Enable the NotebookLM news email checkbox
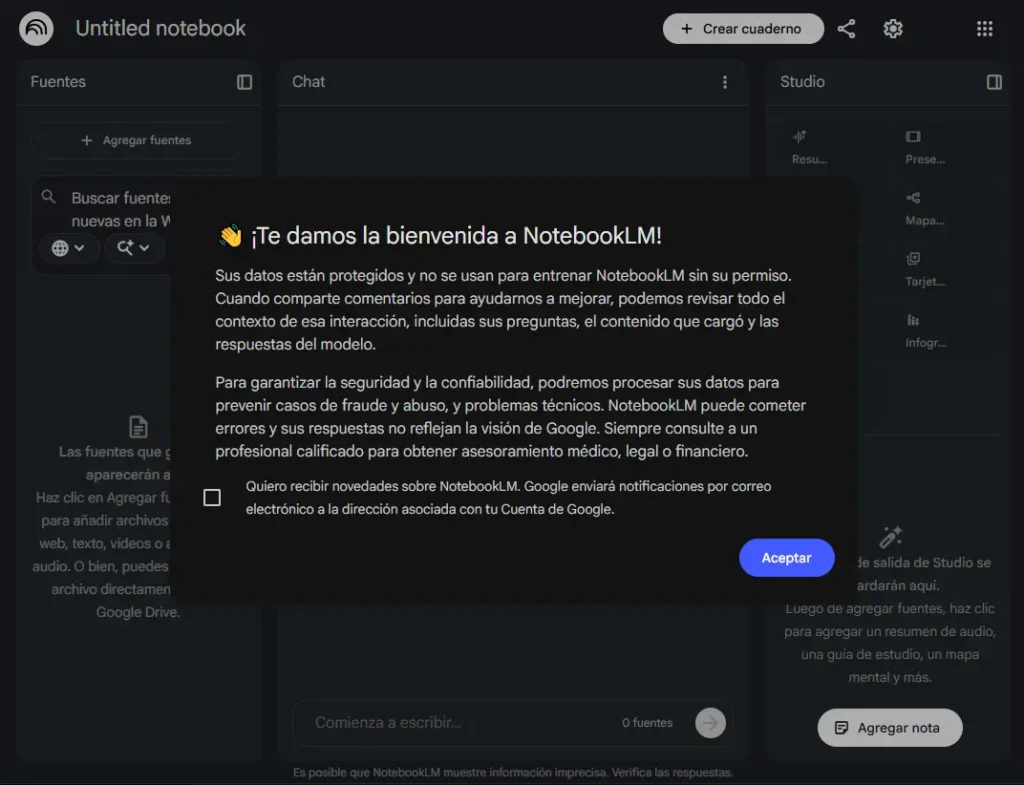 [x=212, y=498]
